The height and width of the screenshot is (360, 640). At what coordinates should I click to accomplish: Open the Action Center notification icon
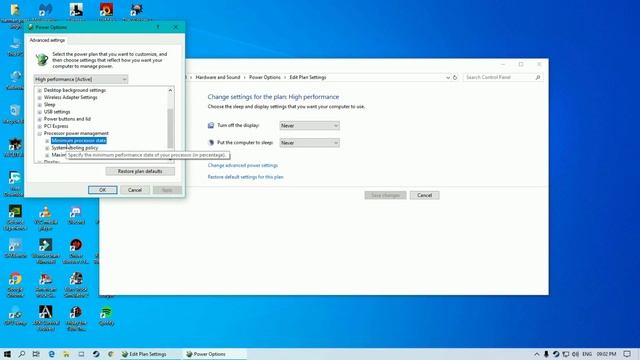[627, 354]
